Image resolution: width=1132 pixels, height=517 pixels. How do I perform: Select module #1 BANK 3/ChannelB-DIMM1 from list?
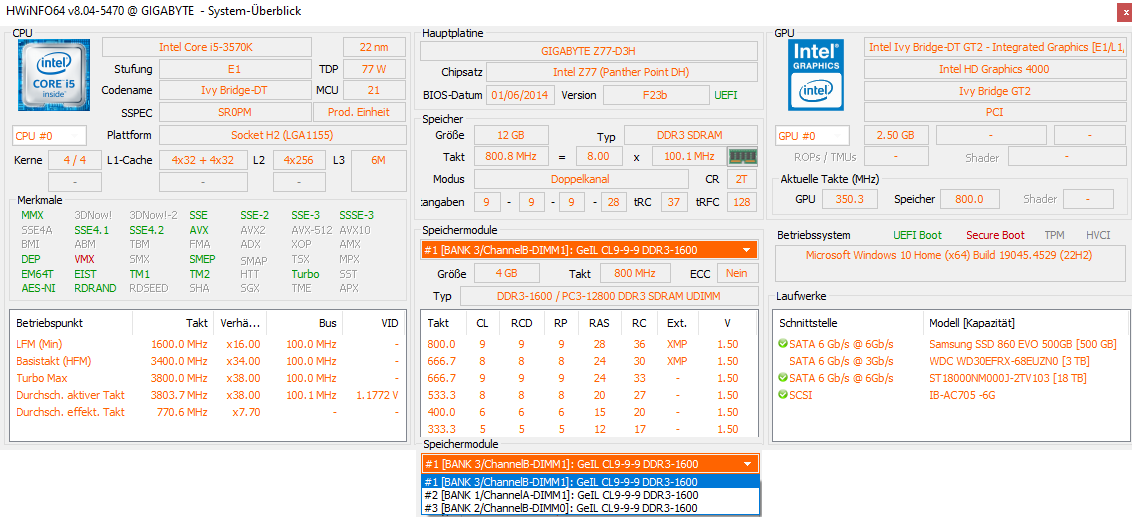click(x=590, y=482)
